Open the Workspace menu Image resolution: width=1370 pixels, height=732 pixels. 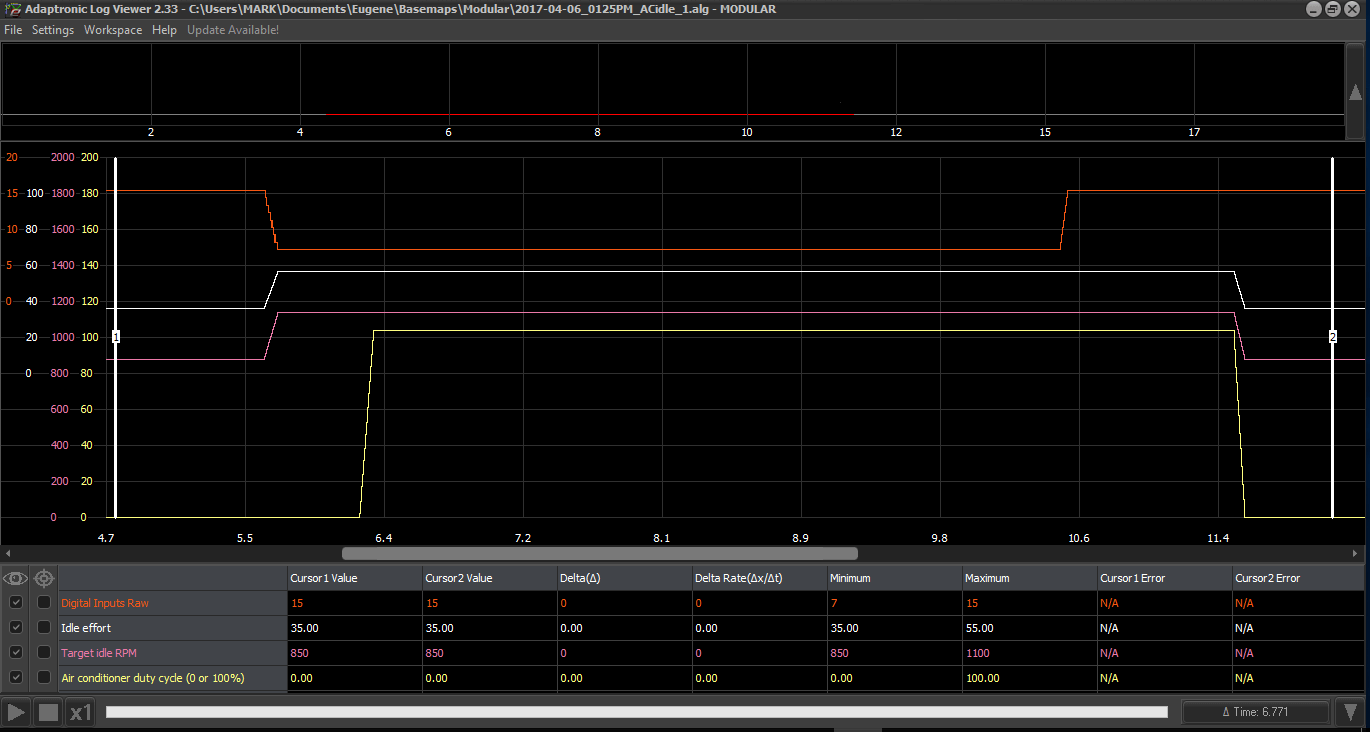pos(113,30)
